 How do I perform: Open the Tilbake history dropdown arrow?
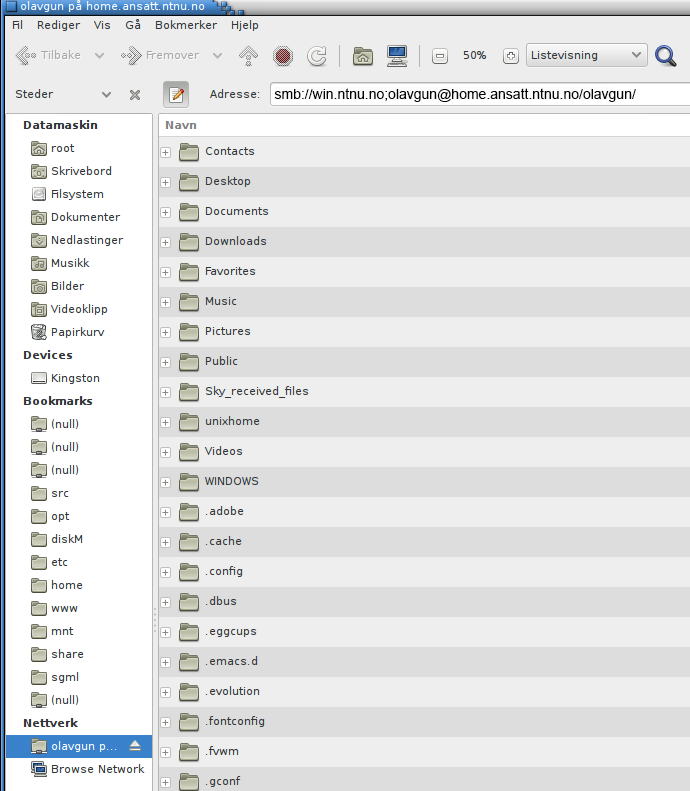[x=99, y=55]
